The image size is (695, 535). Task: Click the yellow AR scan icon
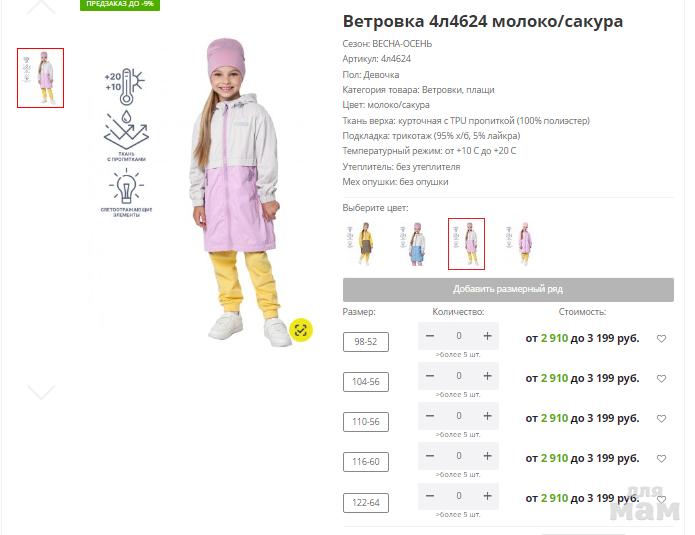(301, 330)
